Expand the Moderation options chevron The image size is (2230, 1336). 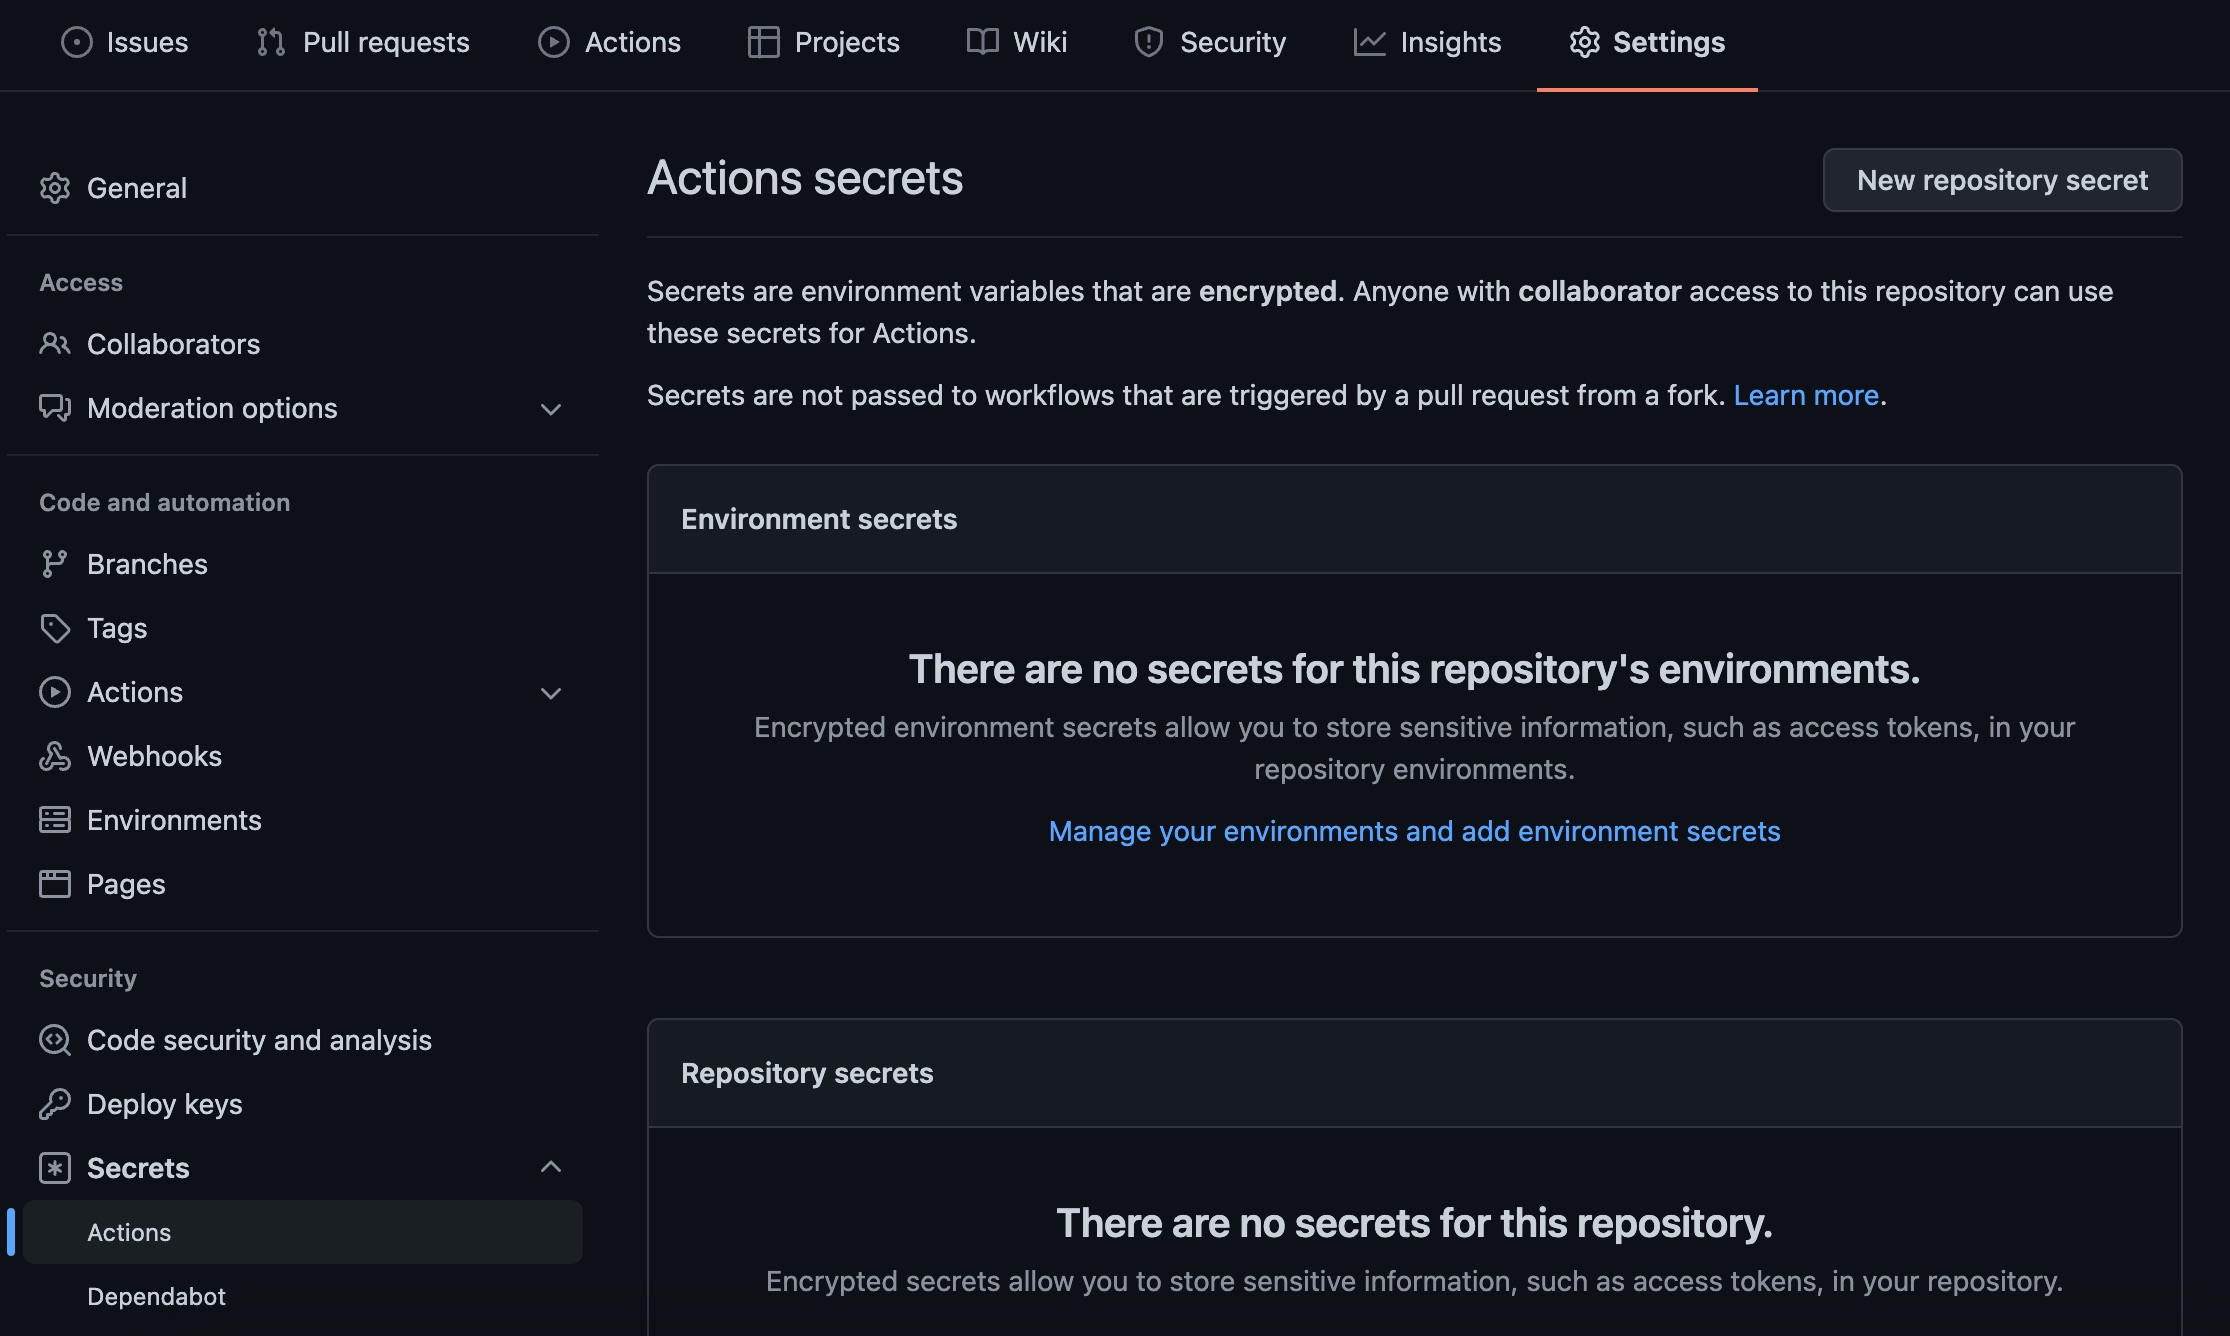[x=550, y=409]
